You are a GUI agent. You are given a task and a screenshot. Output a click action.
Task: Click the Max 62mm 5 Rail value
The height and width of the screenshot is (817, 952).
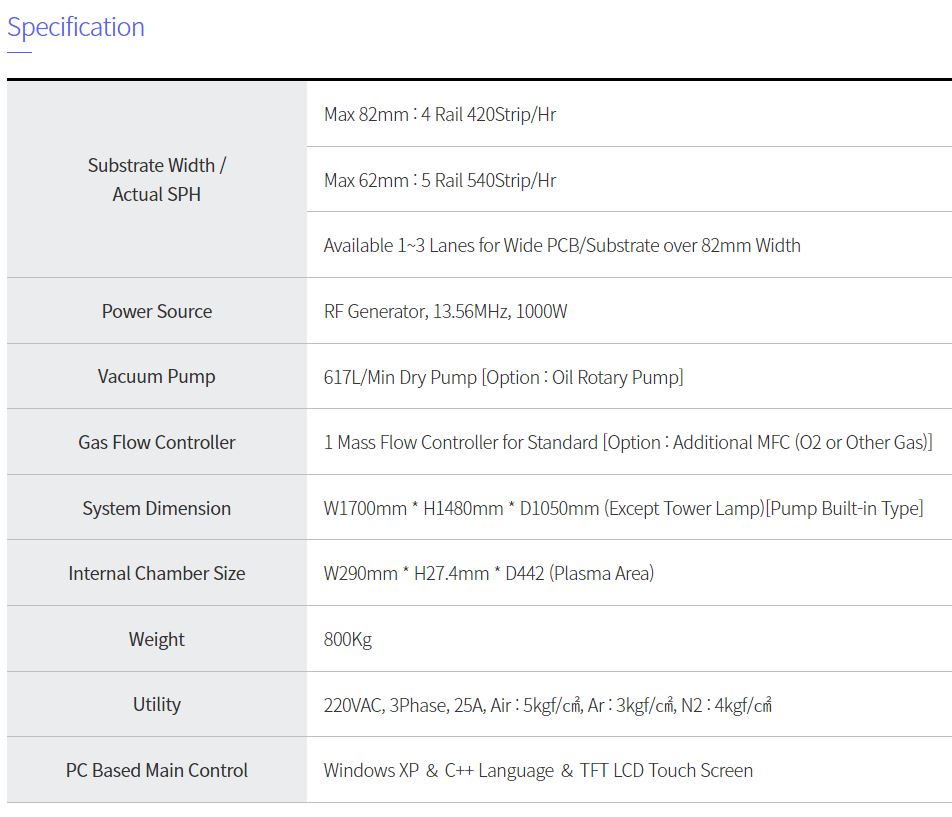[x=440, y=180]
